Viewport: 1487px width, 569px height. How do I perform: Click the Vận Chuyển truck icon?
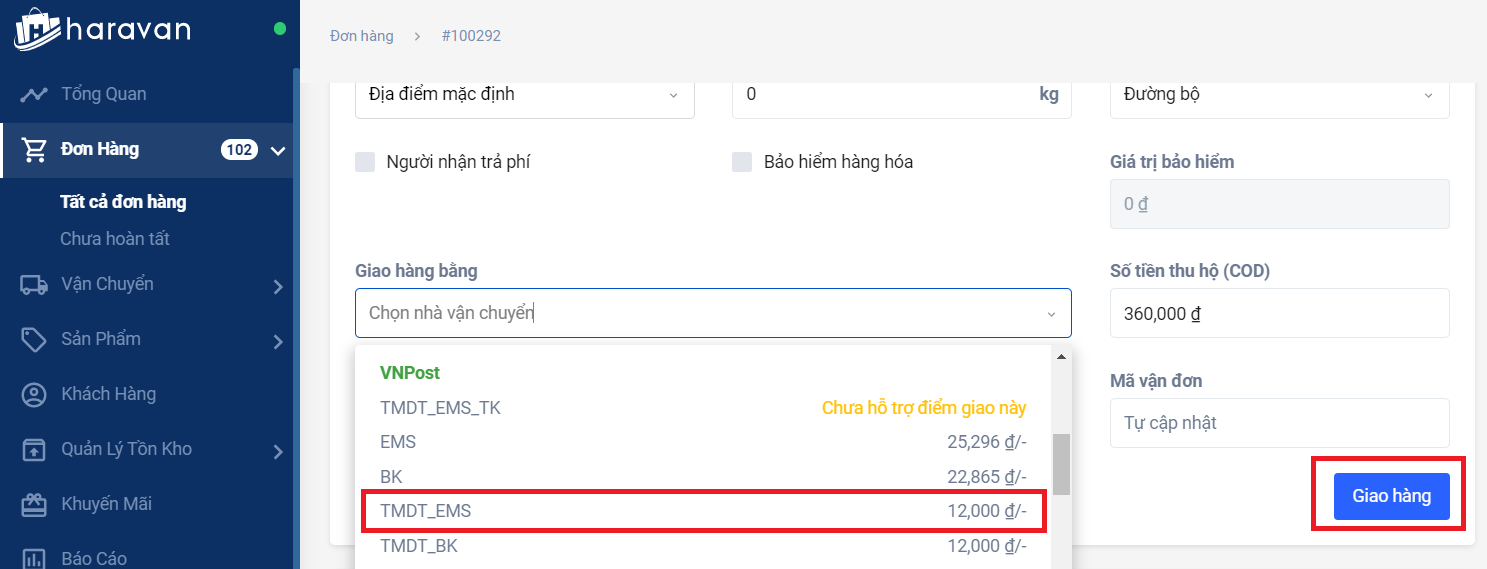point(34,285)
